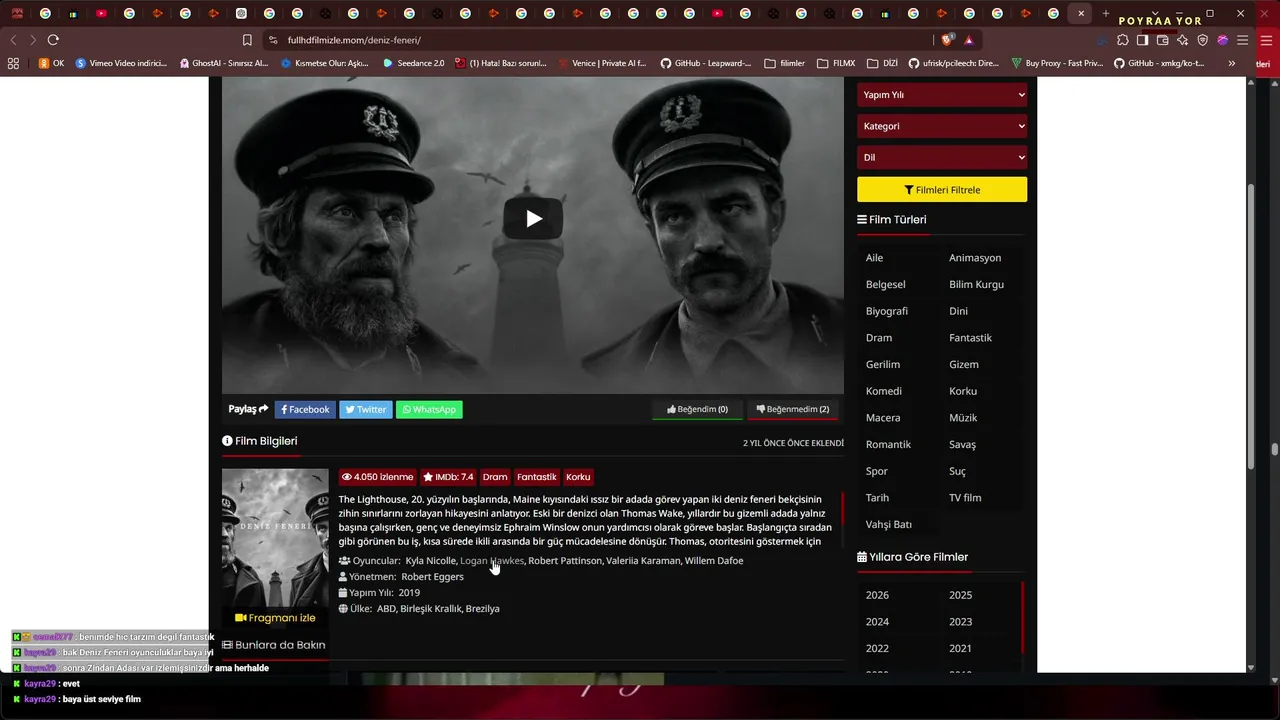
Task: Click the Fantastik tag under Film Bilgileri
Action: click(537, 477)
